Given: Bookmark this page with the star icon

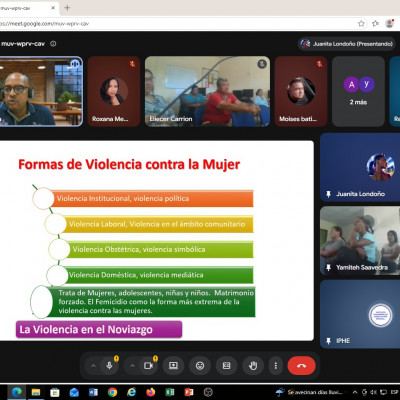Looking at the screenshot, I should coord(361,23).
